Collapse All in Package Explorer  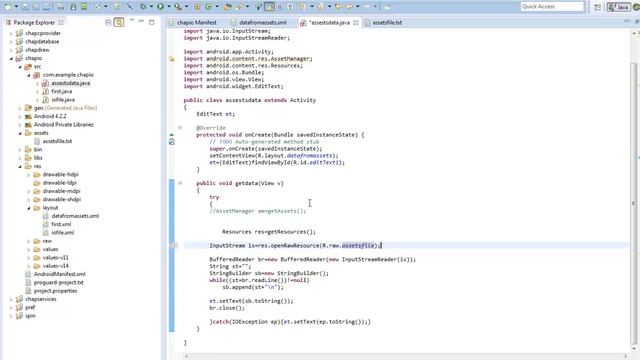108,22
